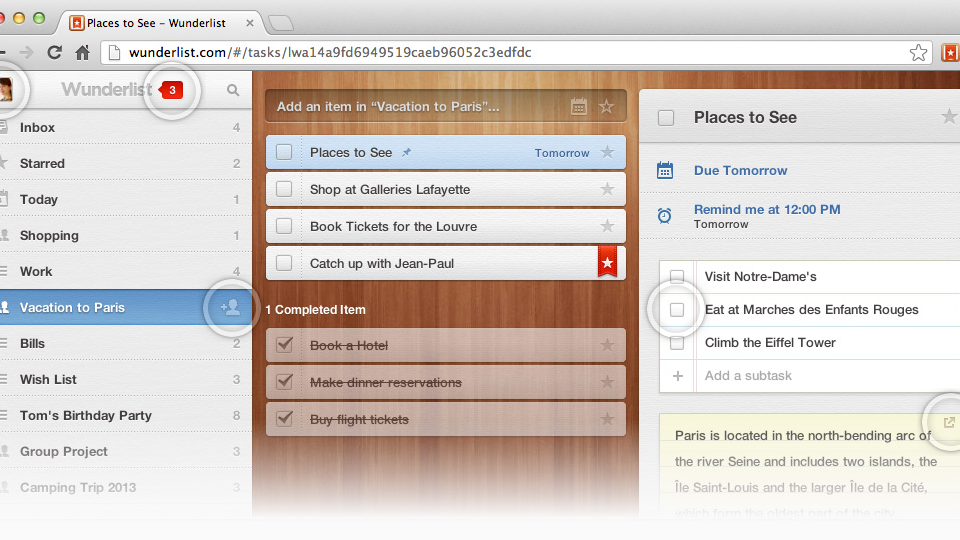This screenshot has width=960, height=540.
Task: Uncheck the Book a Hotel completed item
Action: 284,345
